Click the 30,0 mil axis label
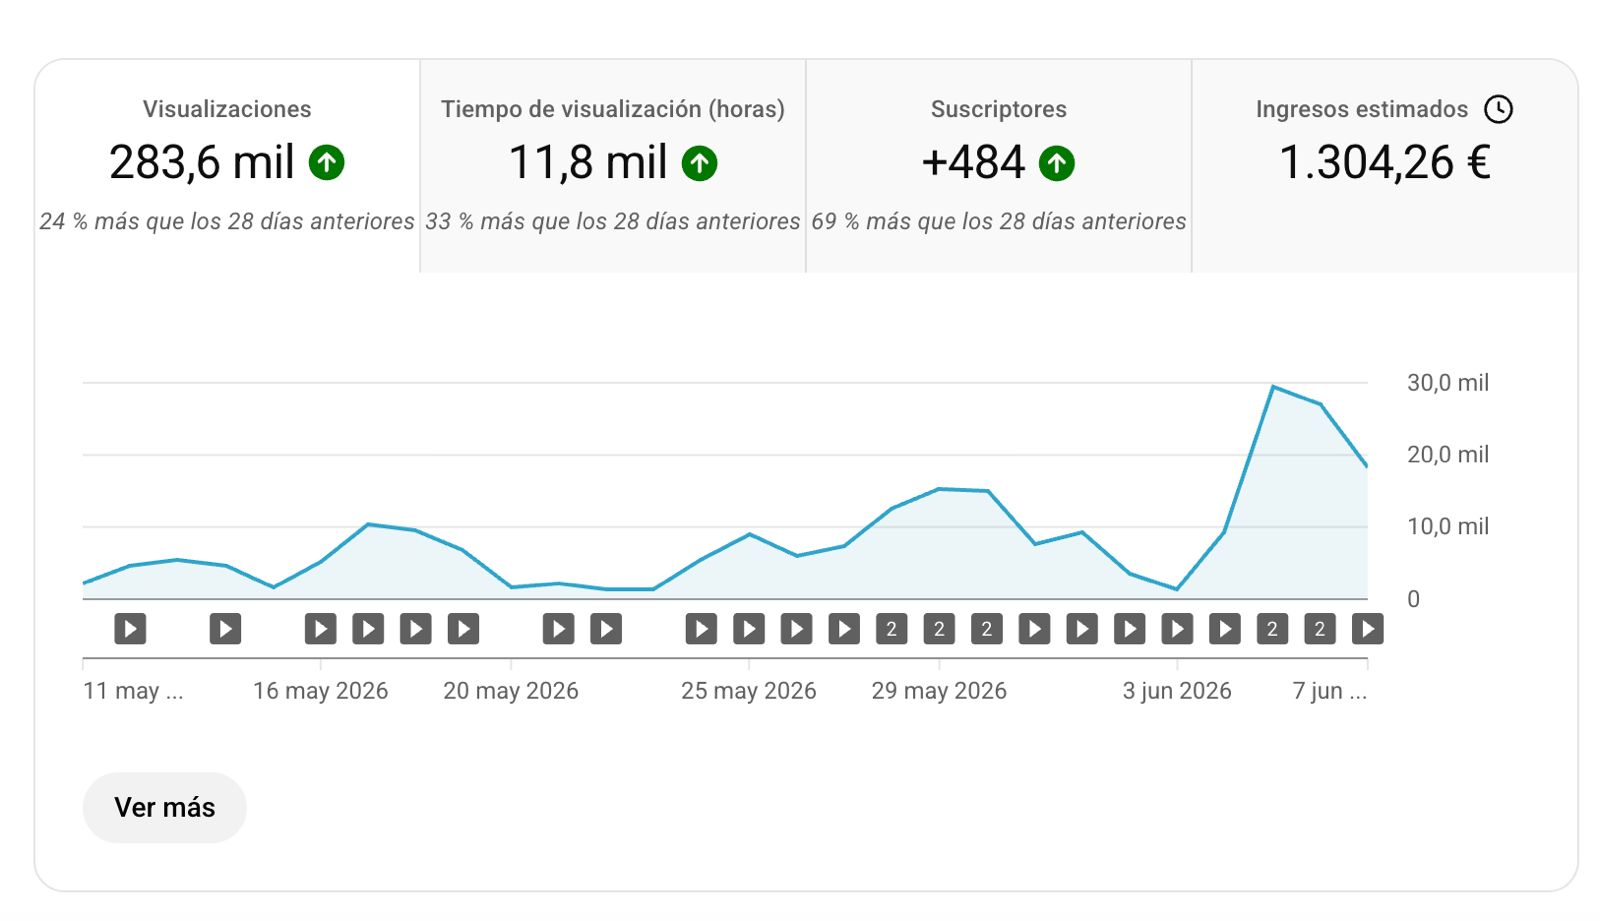Screen dimensions: 1600x921 [1448, 382]
